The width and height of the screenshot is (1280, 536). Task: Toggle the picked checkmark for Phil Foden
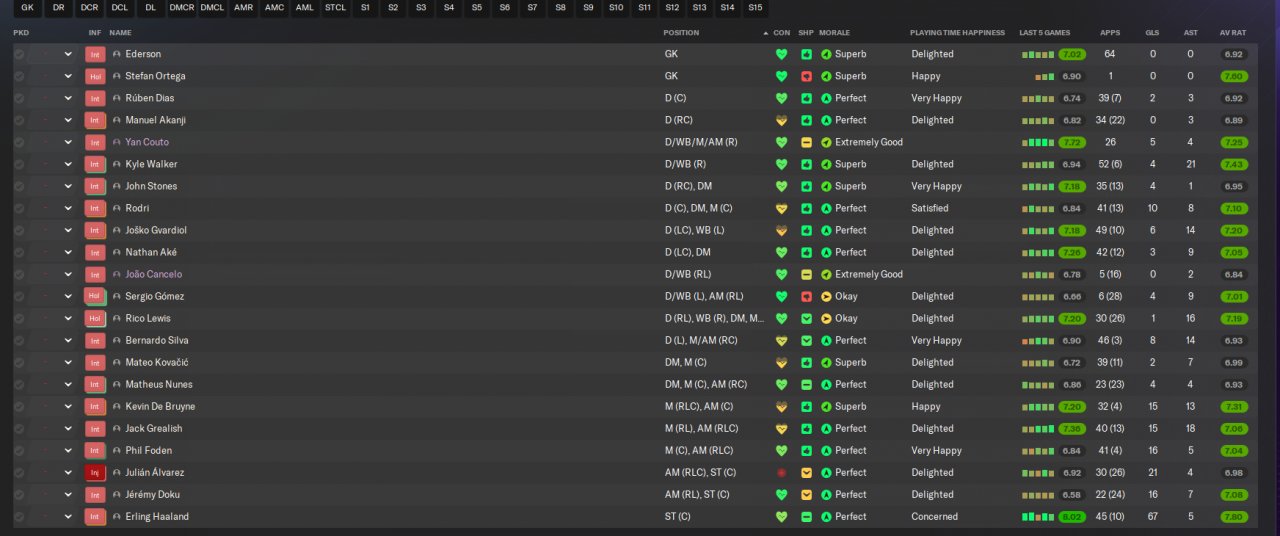pyautogui.click(x=19, y=450)
